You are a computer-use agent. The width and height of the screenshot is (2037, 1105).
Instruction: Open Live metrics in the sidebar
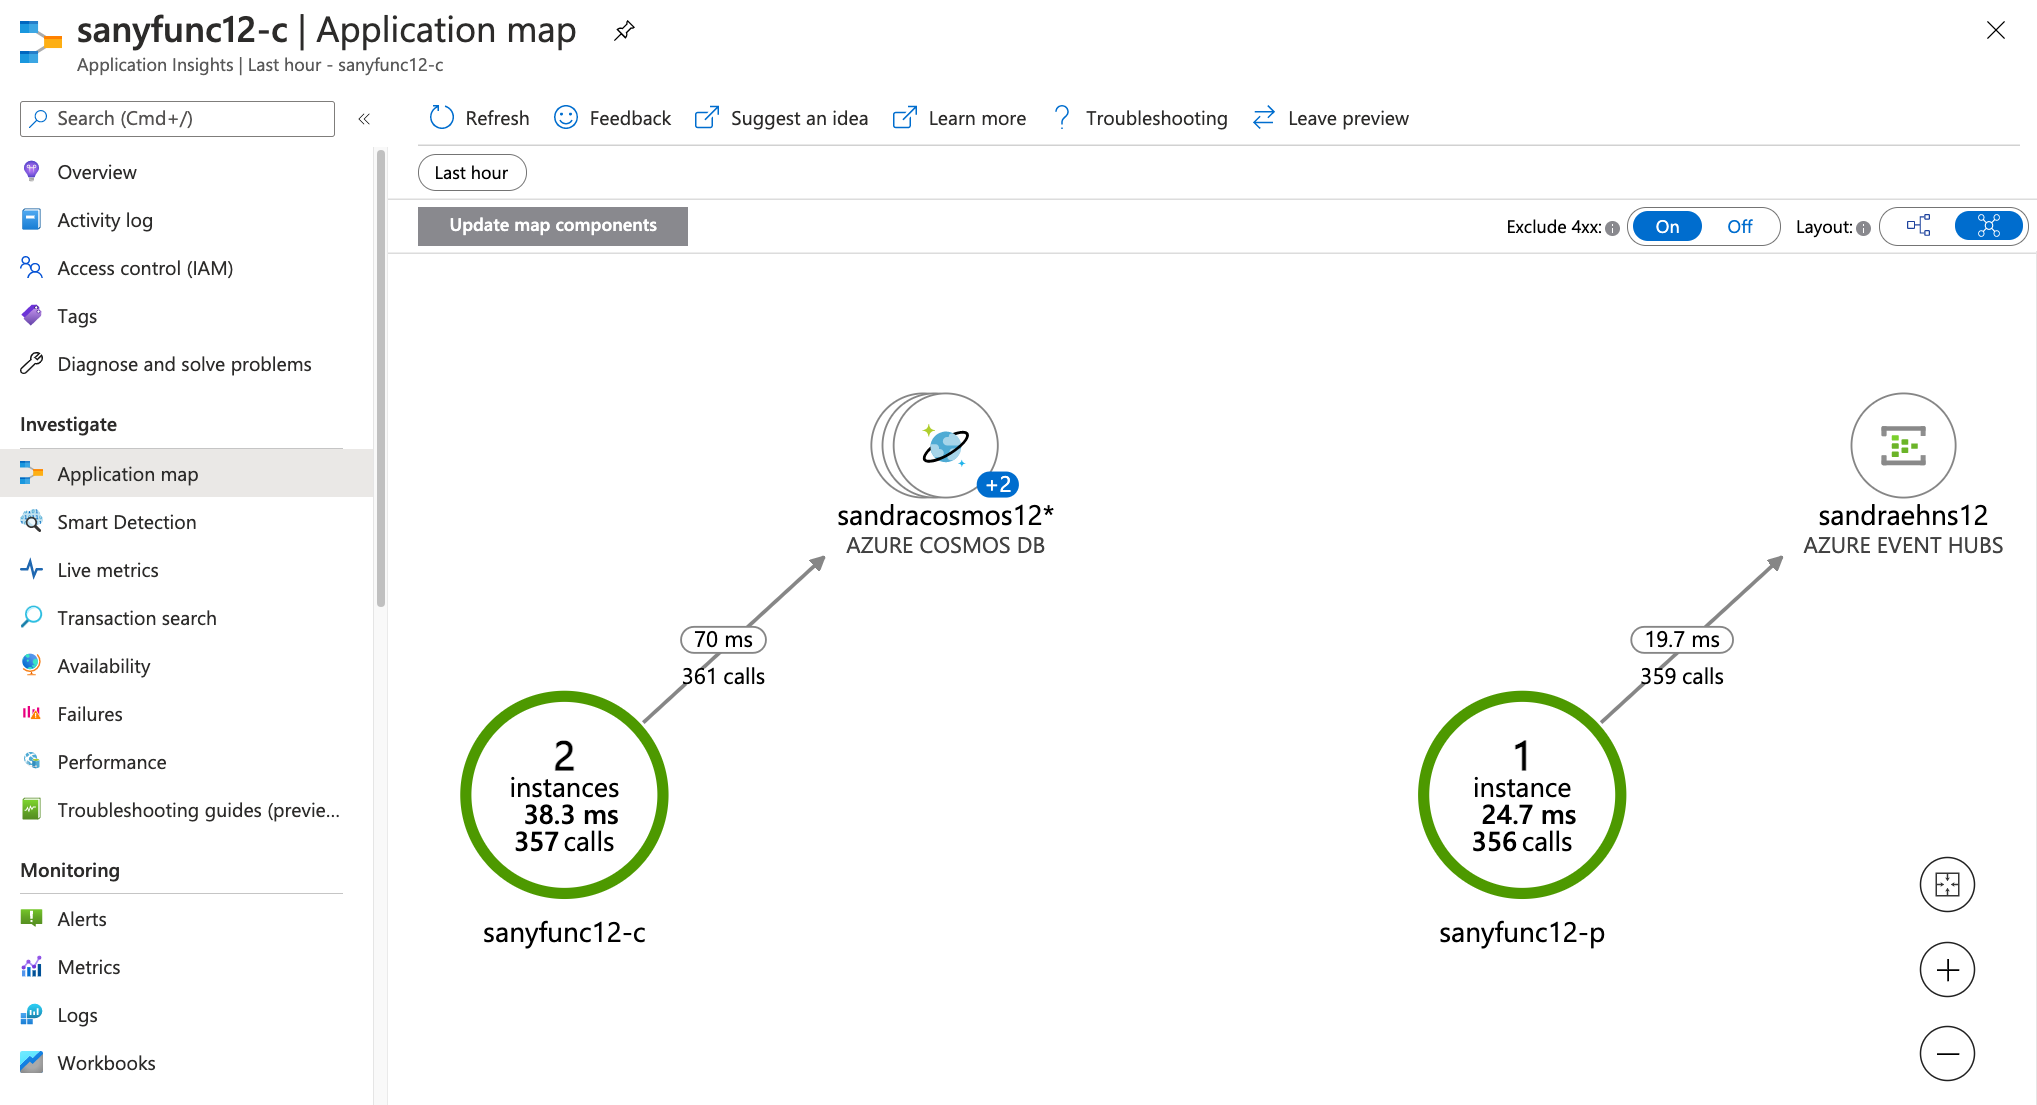(x=108, y=570)
